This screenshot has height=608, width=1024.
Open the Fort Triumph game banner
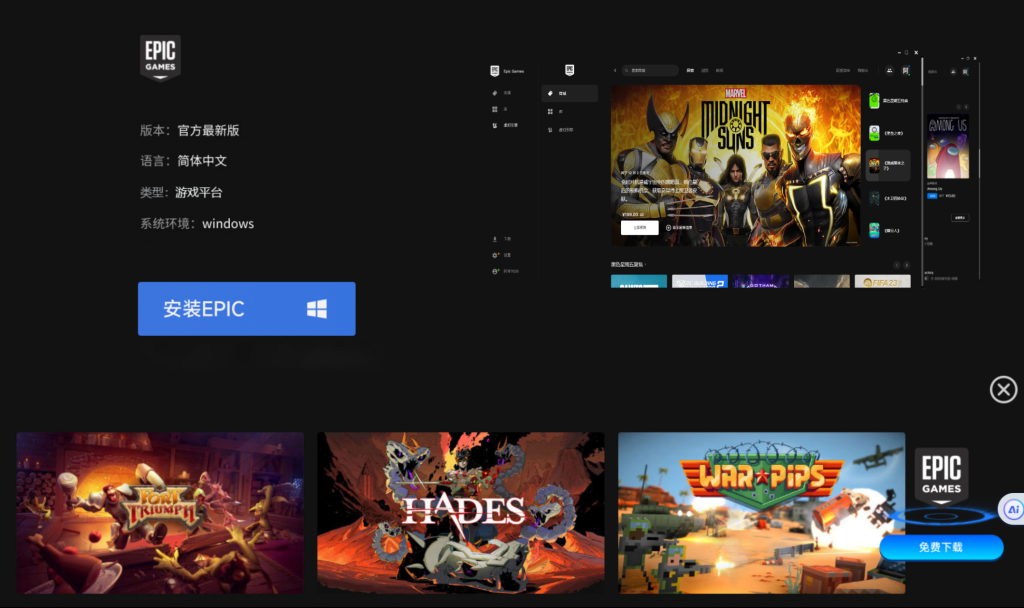(x=160, y=513)
